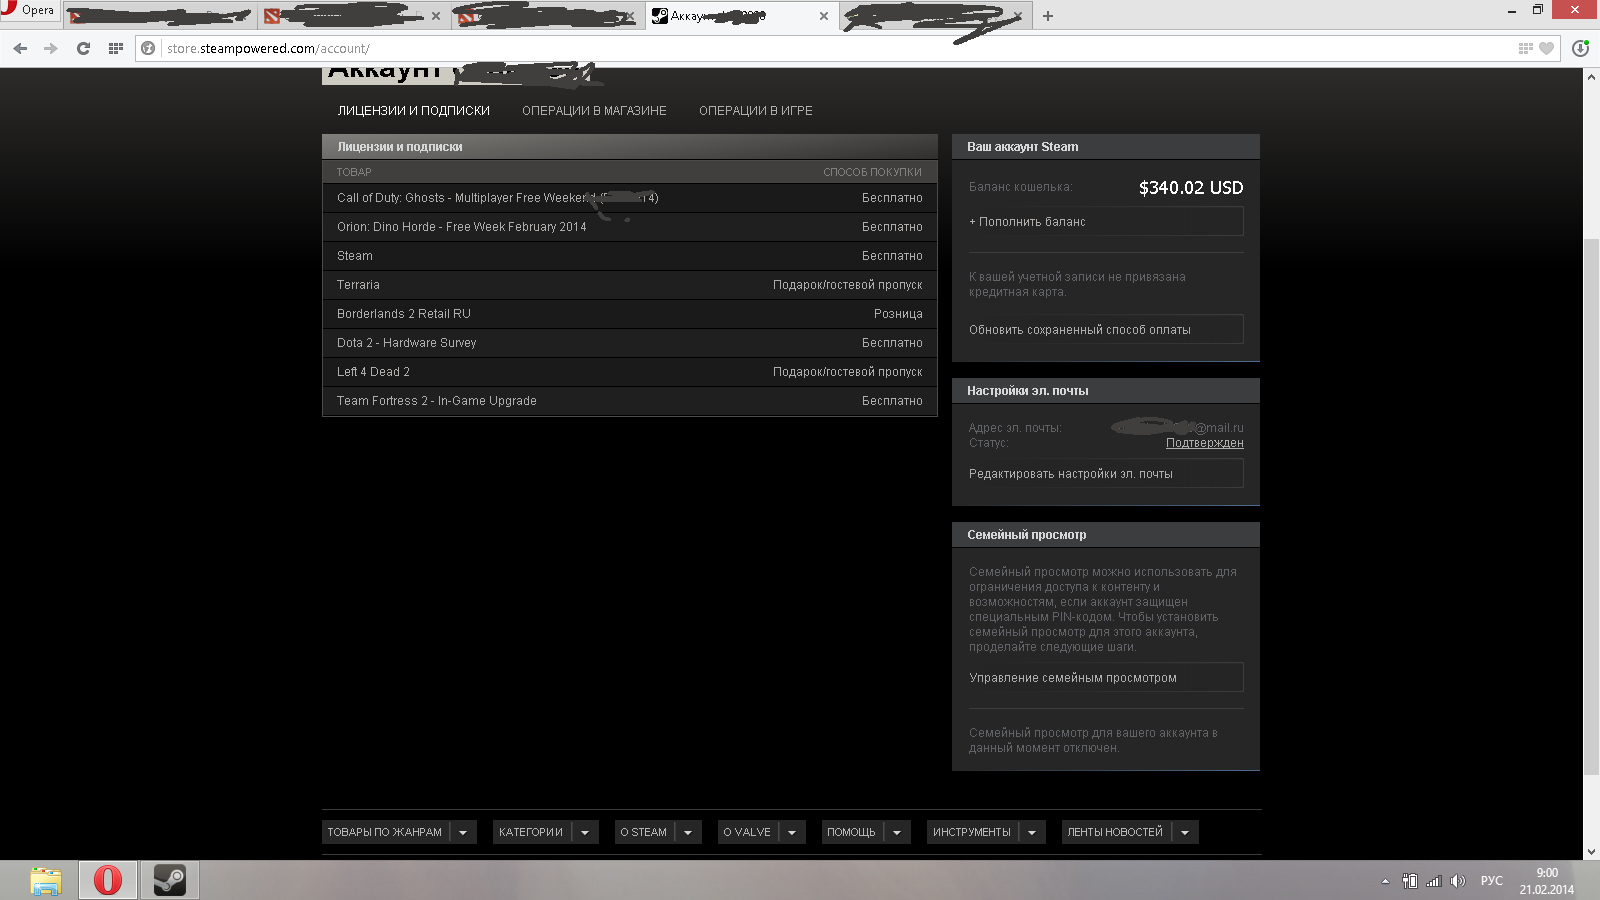This screenshot has width=1600, height=900.
Task: Click the Terraria license row
Action: click(630, 285)
